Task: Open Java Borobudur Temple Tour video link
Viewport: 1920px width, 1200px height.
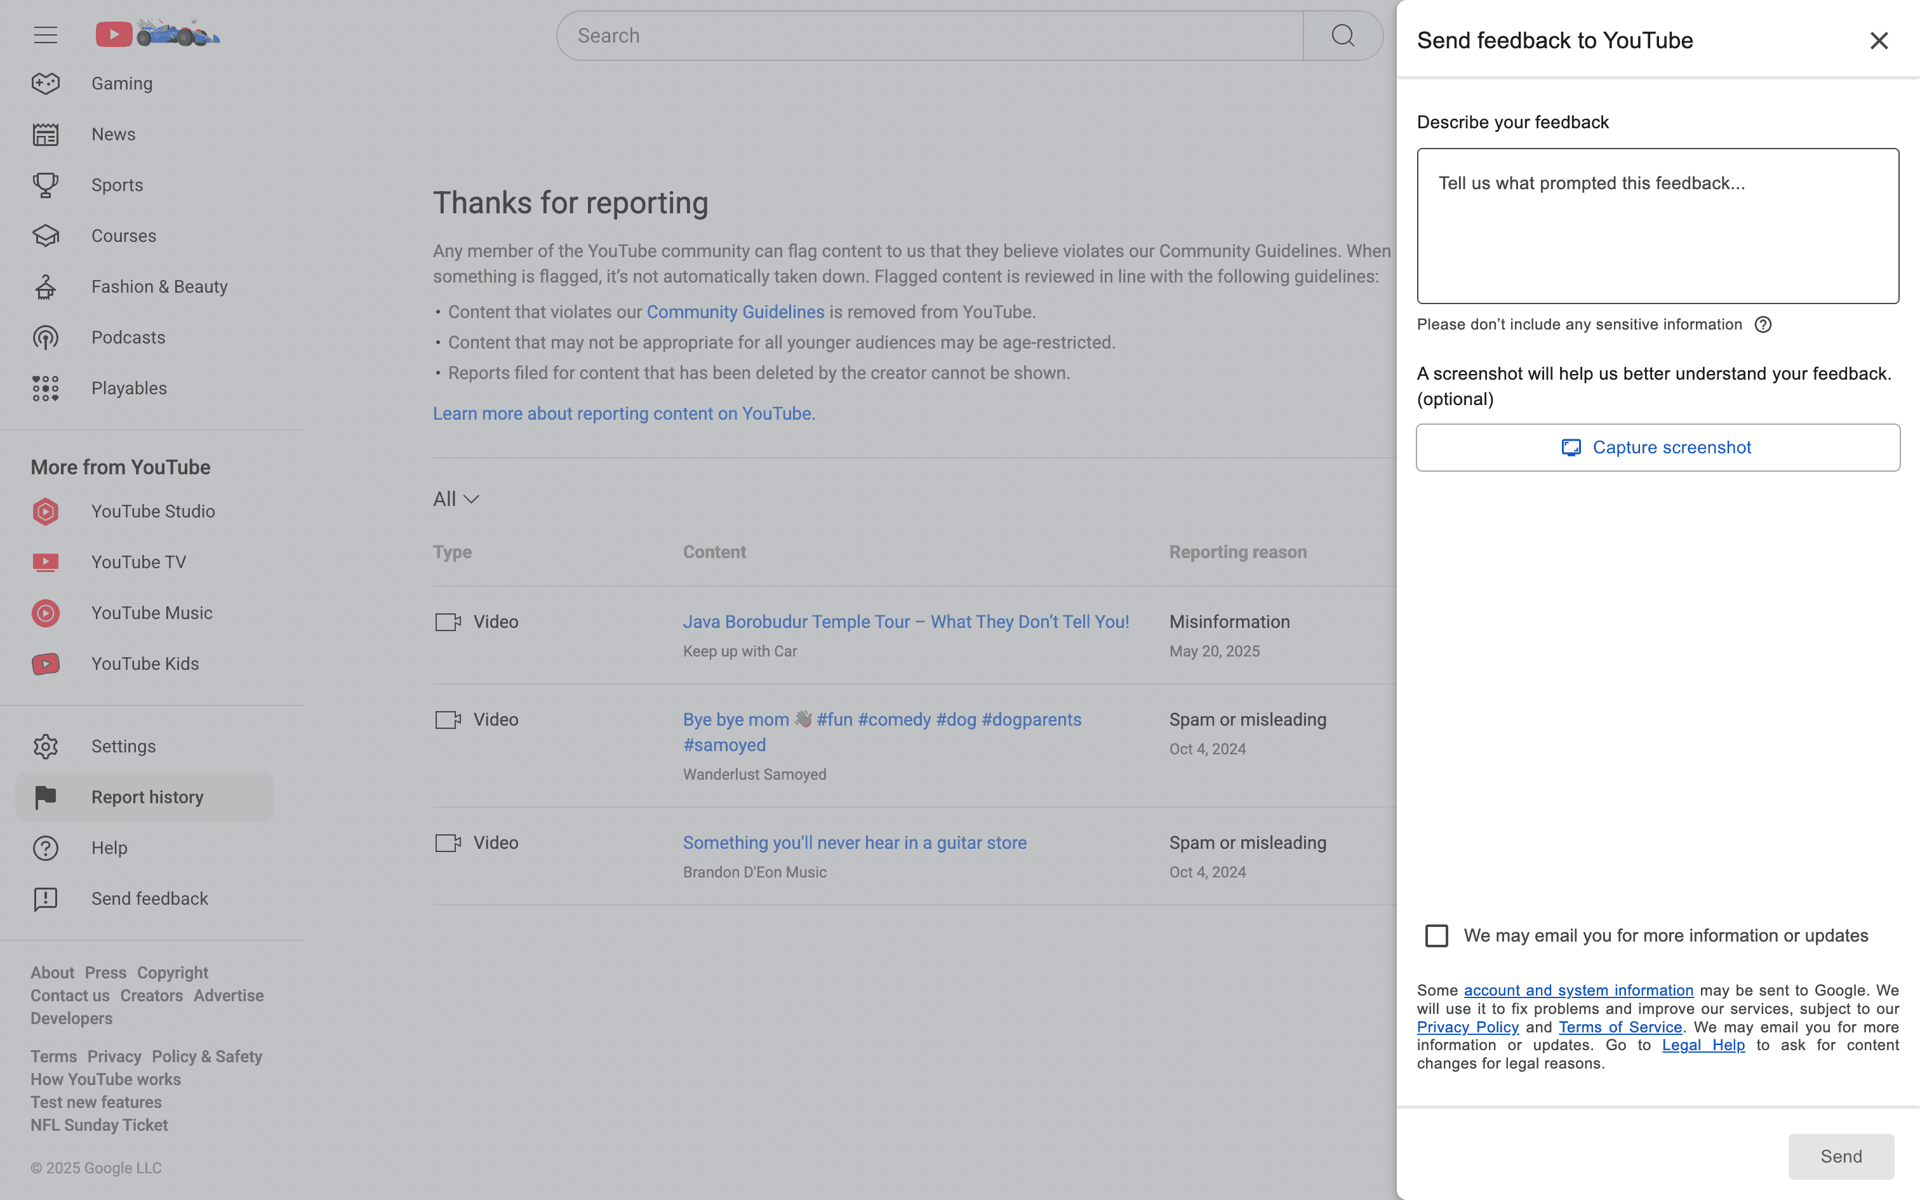Action: coord(906,622)
